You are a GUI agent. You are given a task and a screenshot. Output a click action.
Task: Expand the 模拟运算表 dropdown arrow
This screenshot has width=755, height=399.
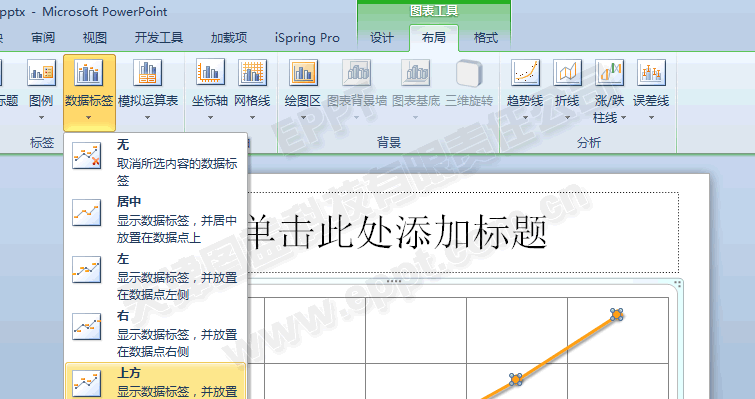pyautogui.click(x=147, y=117)
